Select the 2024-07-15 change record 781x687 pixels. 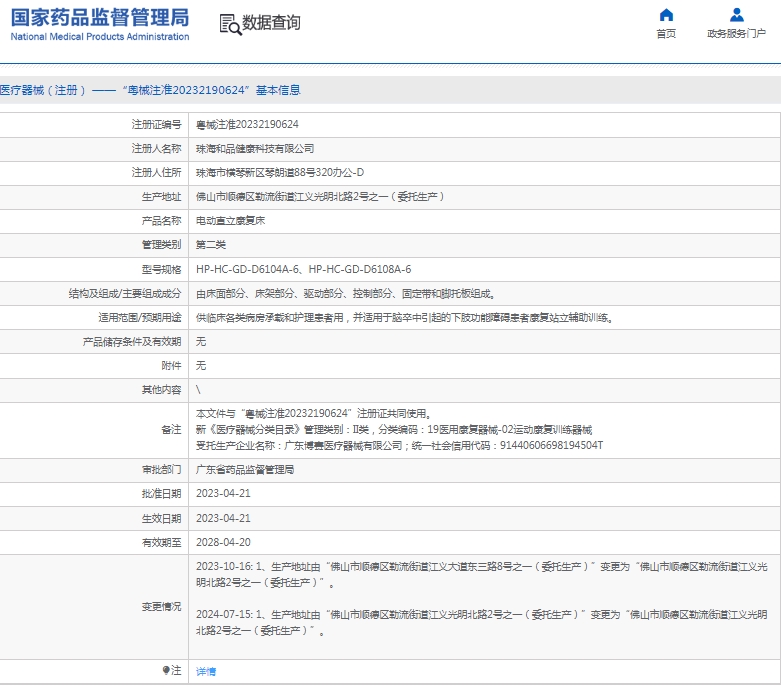pyautogui.click(x=482, y=623)
